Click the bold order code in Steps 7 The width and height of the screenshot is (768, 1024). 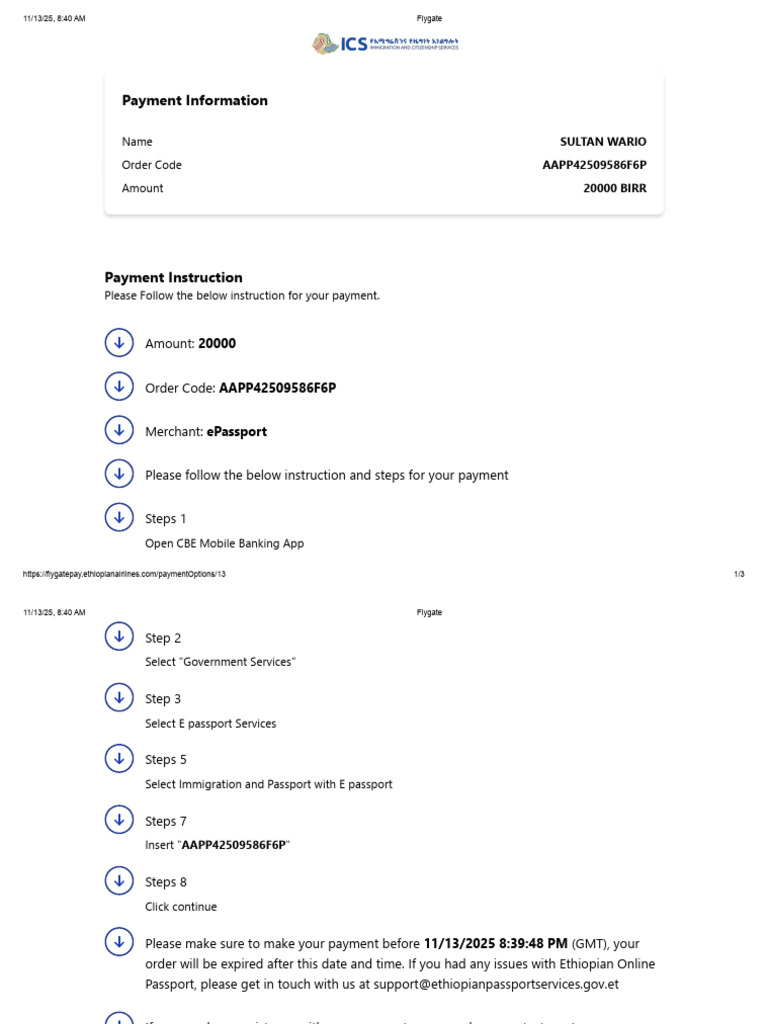coord(234,845)
